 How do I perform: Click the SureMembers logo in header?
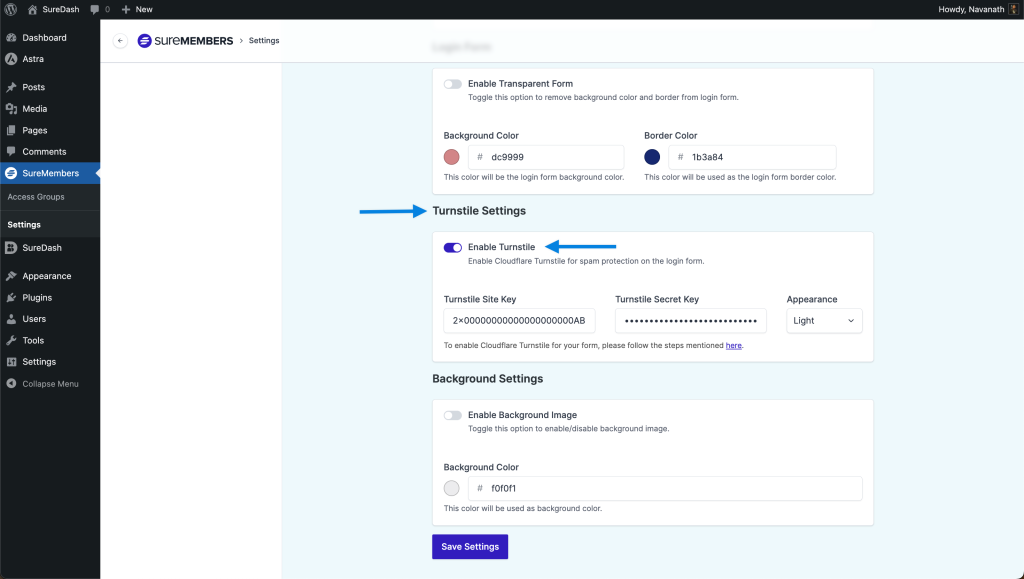185,40
